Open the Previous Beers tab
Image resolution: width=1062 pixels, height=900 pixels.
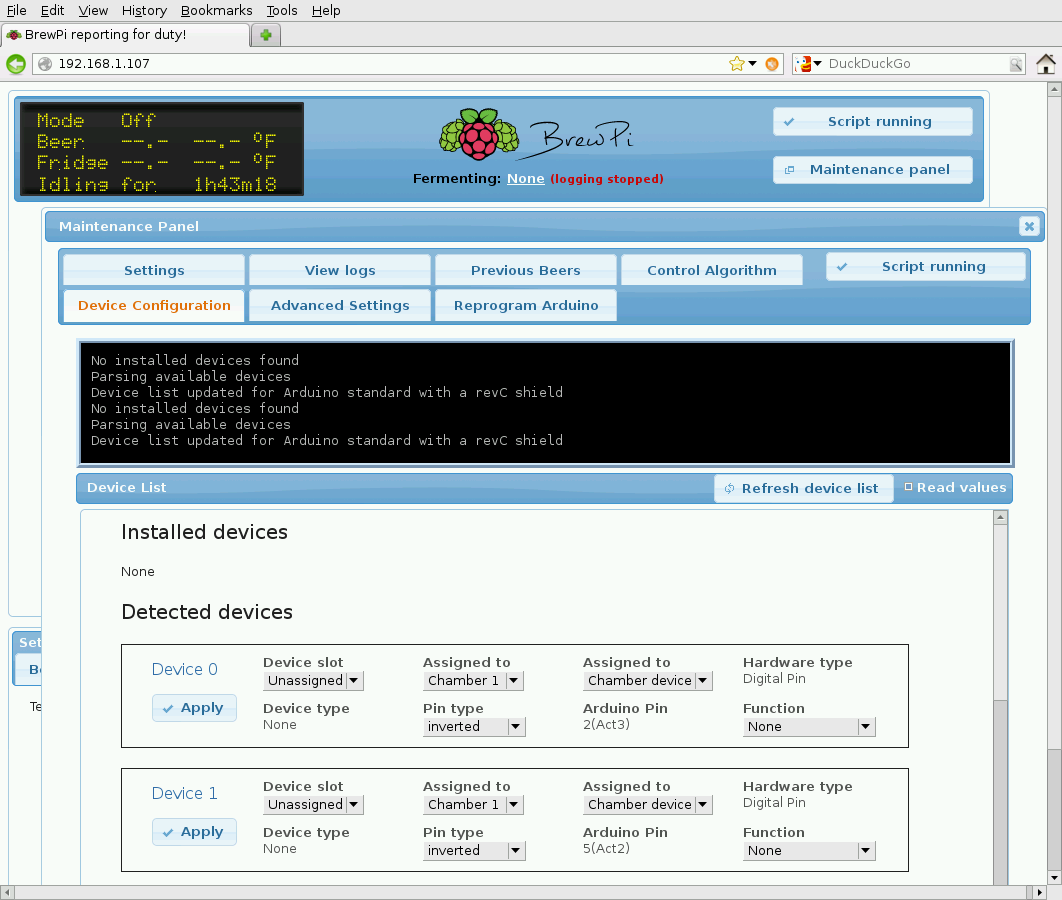[x=526, y=270]
